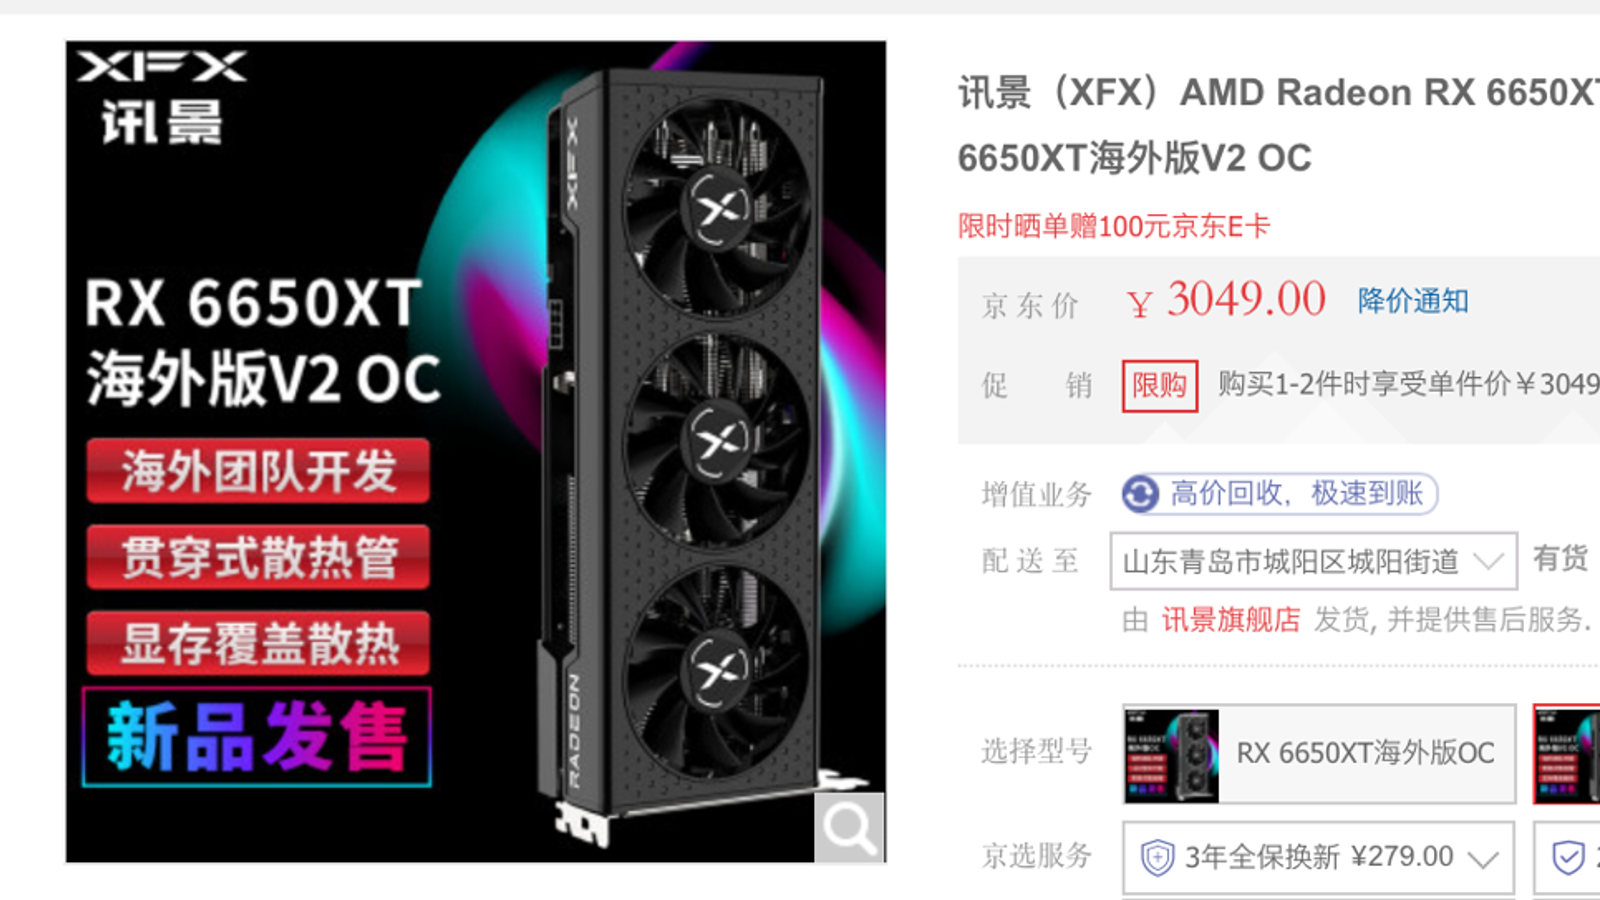Click the chevron arrow in delivery address box
Screen dimensions: 1600x900
(1488, 561)
